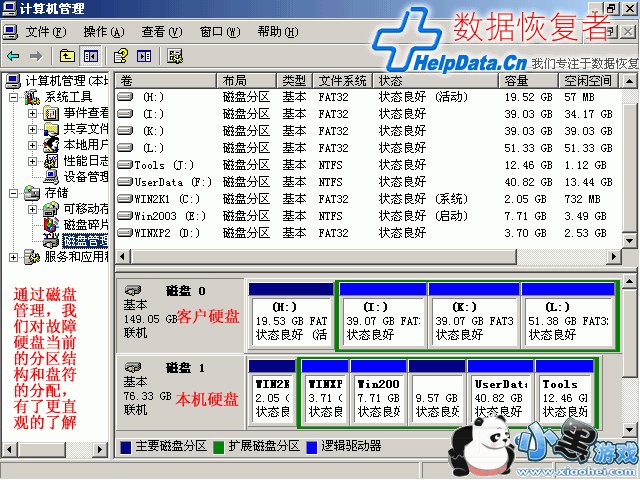Viewport: 640px width, 480px height.
Task: Open the 查看(V) menu
Action: coord(162,31)
